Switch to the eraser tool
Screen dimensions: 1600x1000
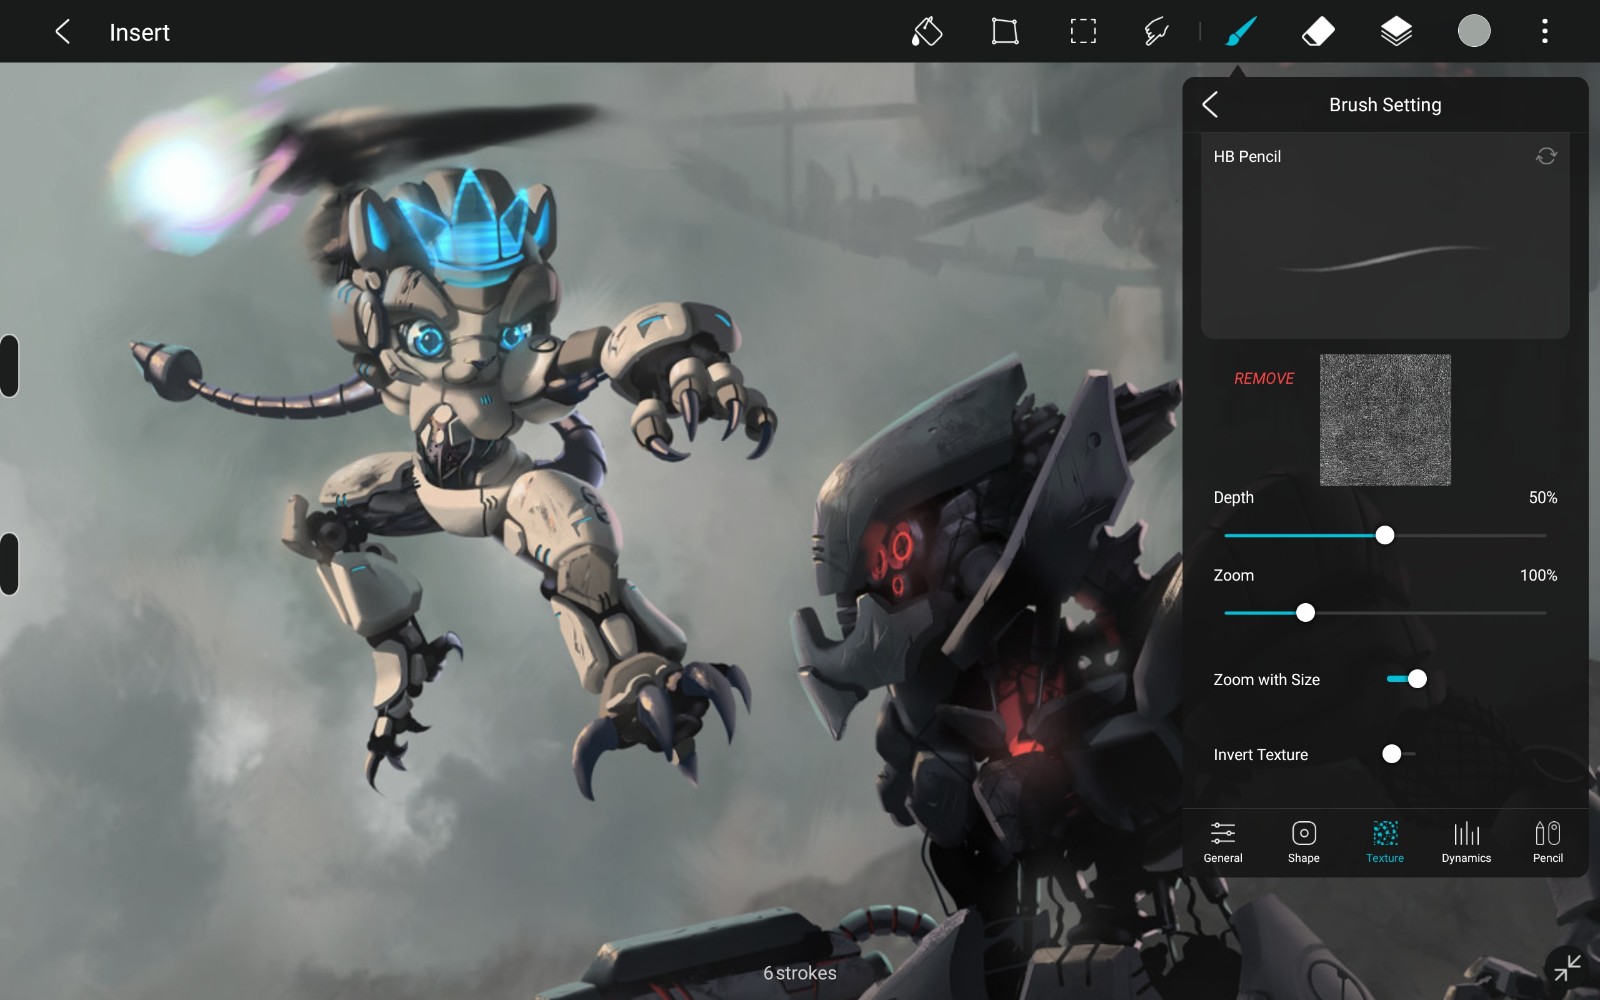point(1318,32)
